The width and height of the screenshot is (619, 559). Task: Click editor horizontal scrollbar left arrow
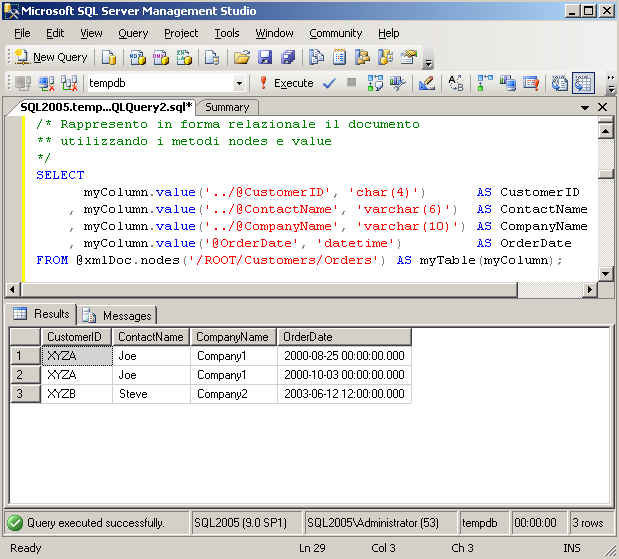coord(12,290)
